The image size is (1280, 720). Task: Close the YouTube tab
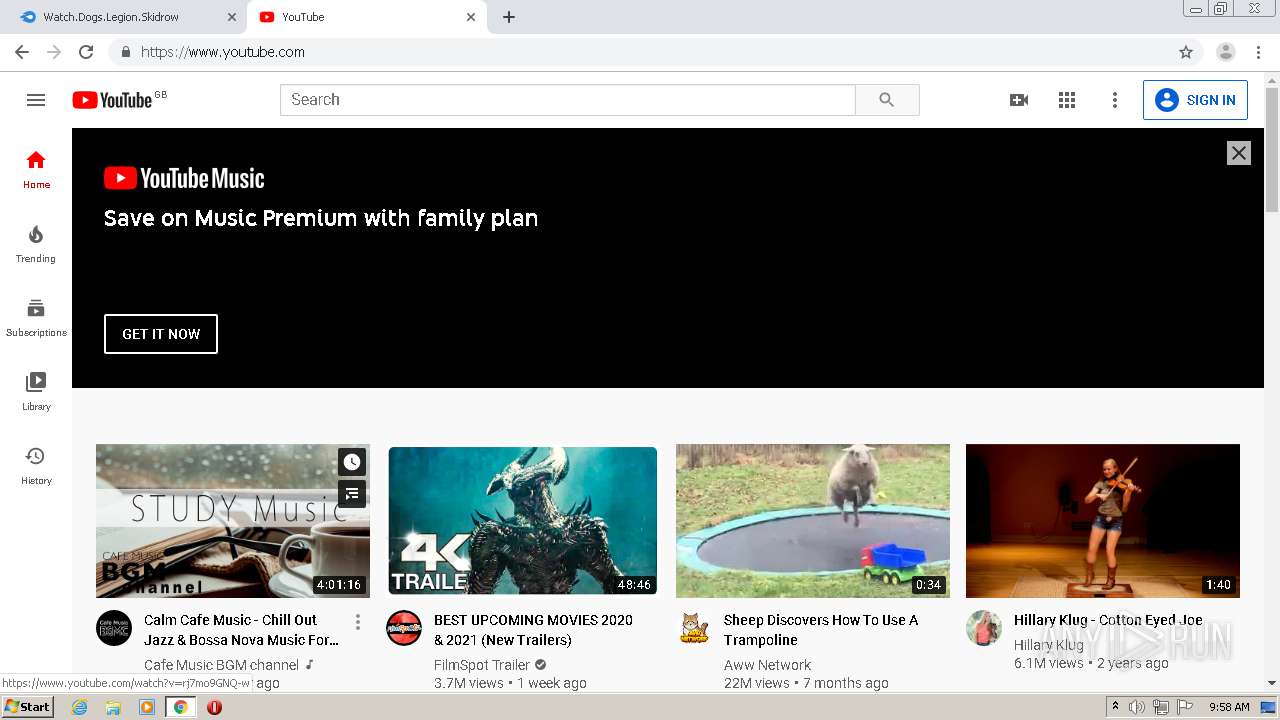click(x=471, y=17)
